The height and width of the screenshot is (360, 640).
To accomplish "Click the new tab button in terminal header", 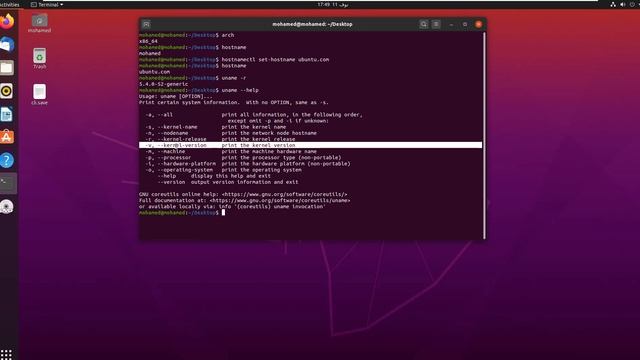I will pyautogui.click(x=146, y=24).
